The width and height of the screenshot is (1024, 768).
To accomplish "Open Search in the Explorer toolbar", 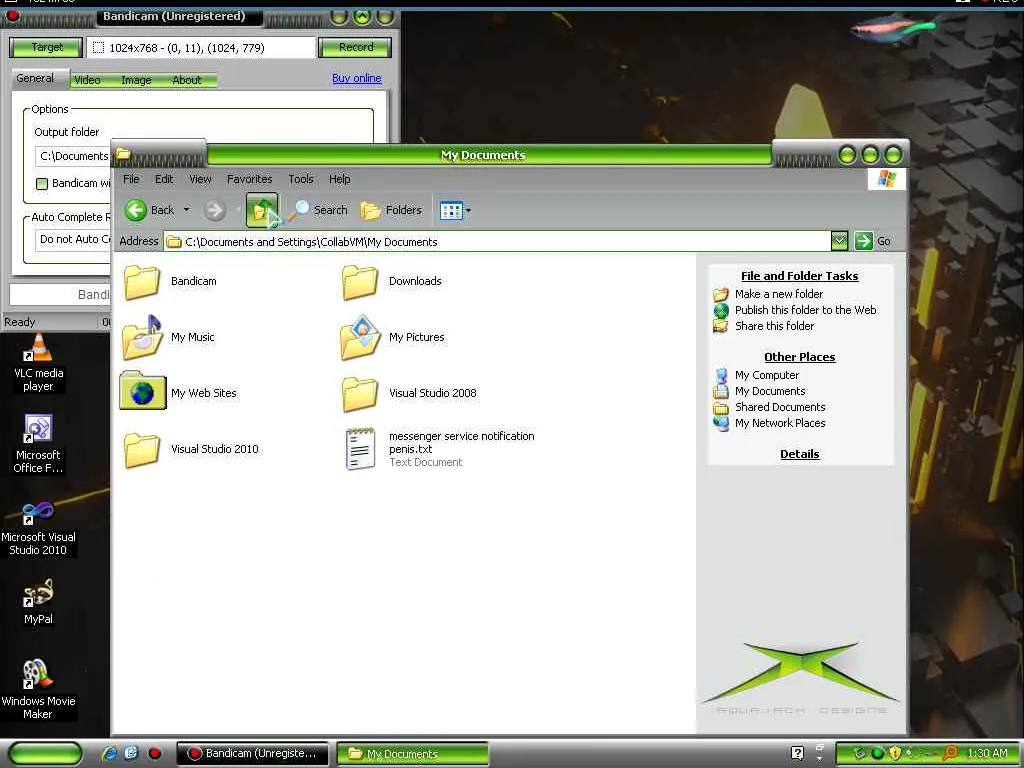I will (319, 210).
